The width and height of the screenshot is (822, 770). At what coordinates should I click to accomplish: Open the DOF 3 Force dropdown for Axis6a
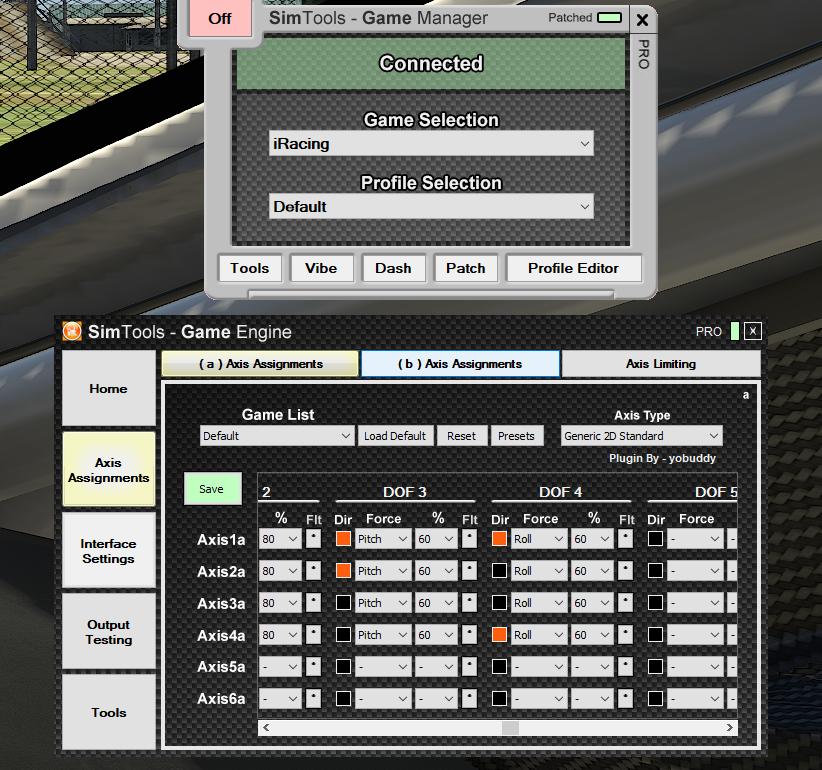point(382,699)
